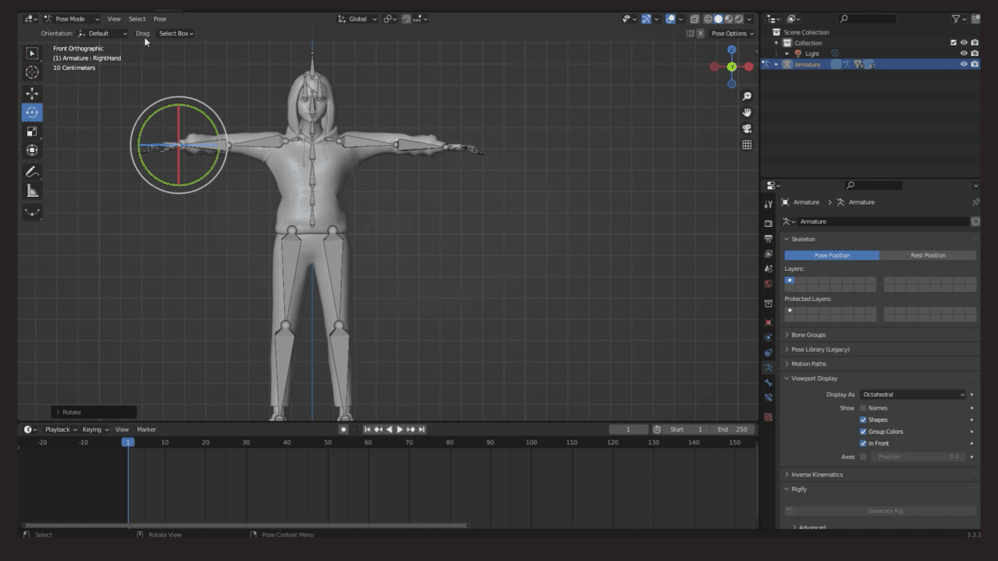Uncheck the Collection exclude checkbox
Image resolution: width=998 pixels, height=561 pixels.
(x=953, y=43)
